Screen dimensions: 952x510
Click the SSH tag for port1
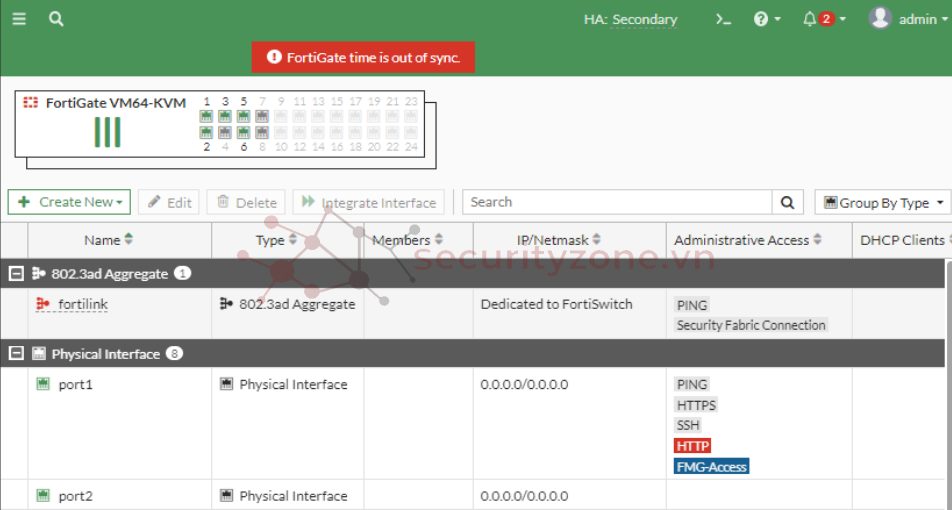point(688,425)
